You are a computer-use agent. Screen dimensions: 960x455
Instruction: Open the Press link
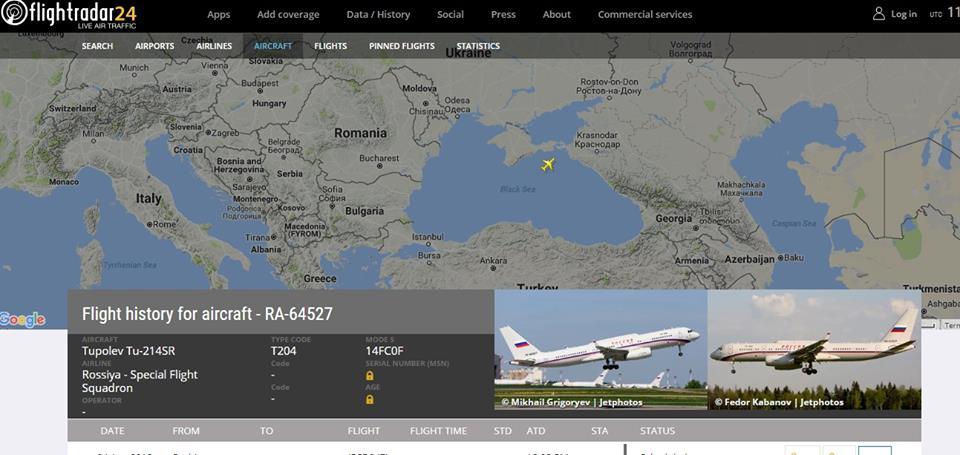(x=503, y=15)
